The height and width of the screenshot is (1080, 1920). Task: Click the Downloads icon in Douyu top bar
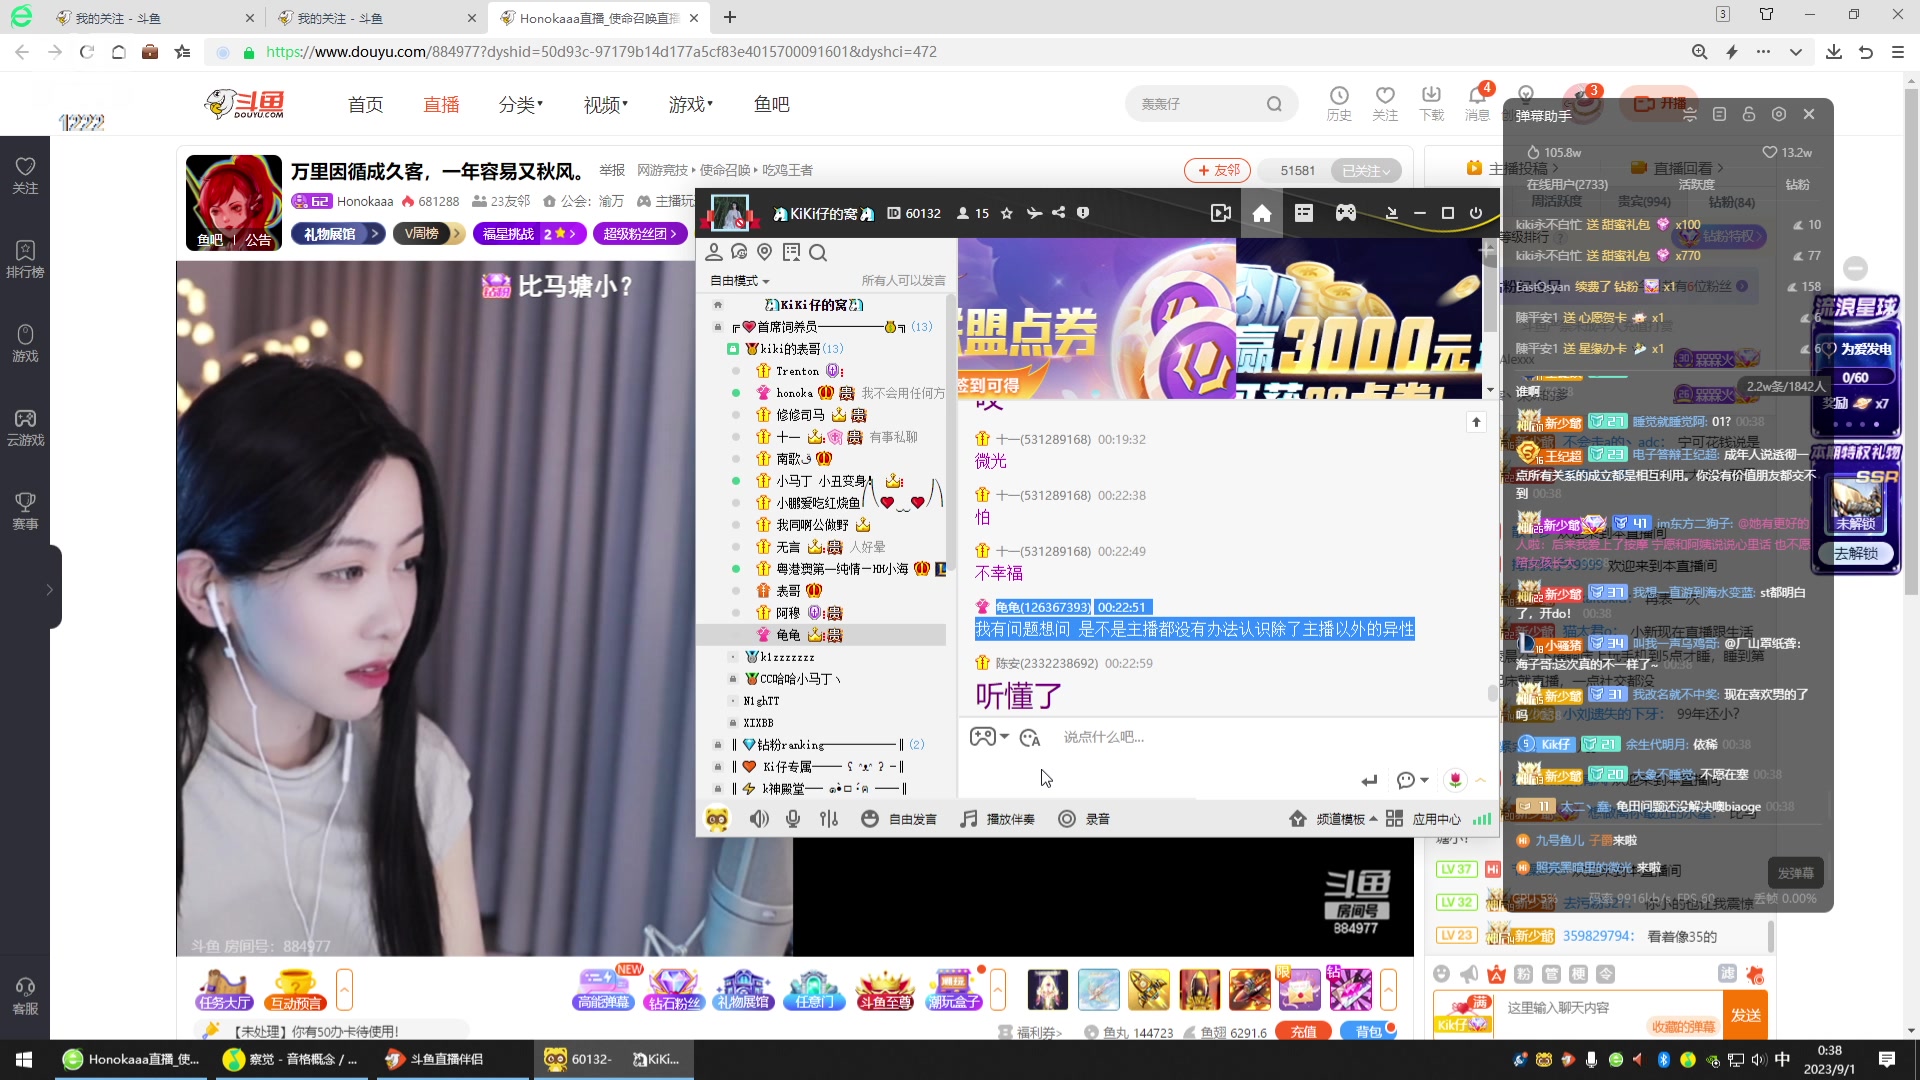click(1431, 103)
